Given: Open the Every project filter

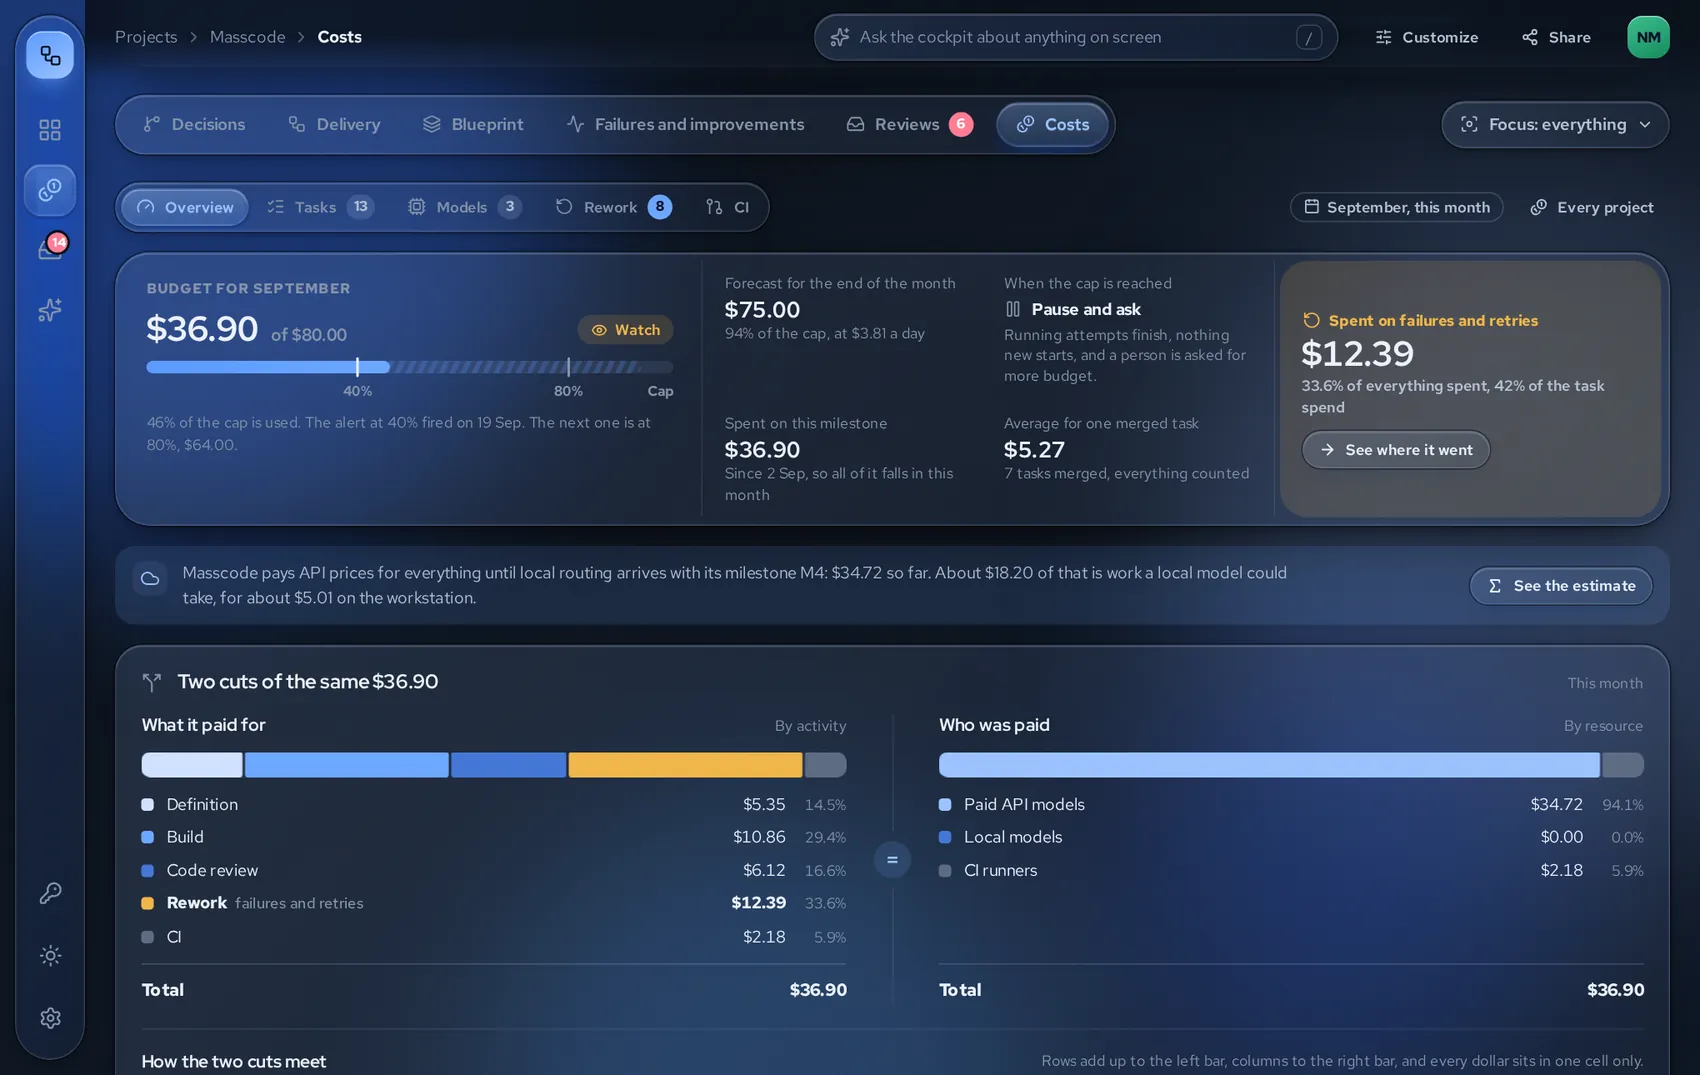Looking at the screenshot, I should point(1592,207).
